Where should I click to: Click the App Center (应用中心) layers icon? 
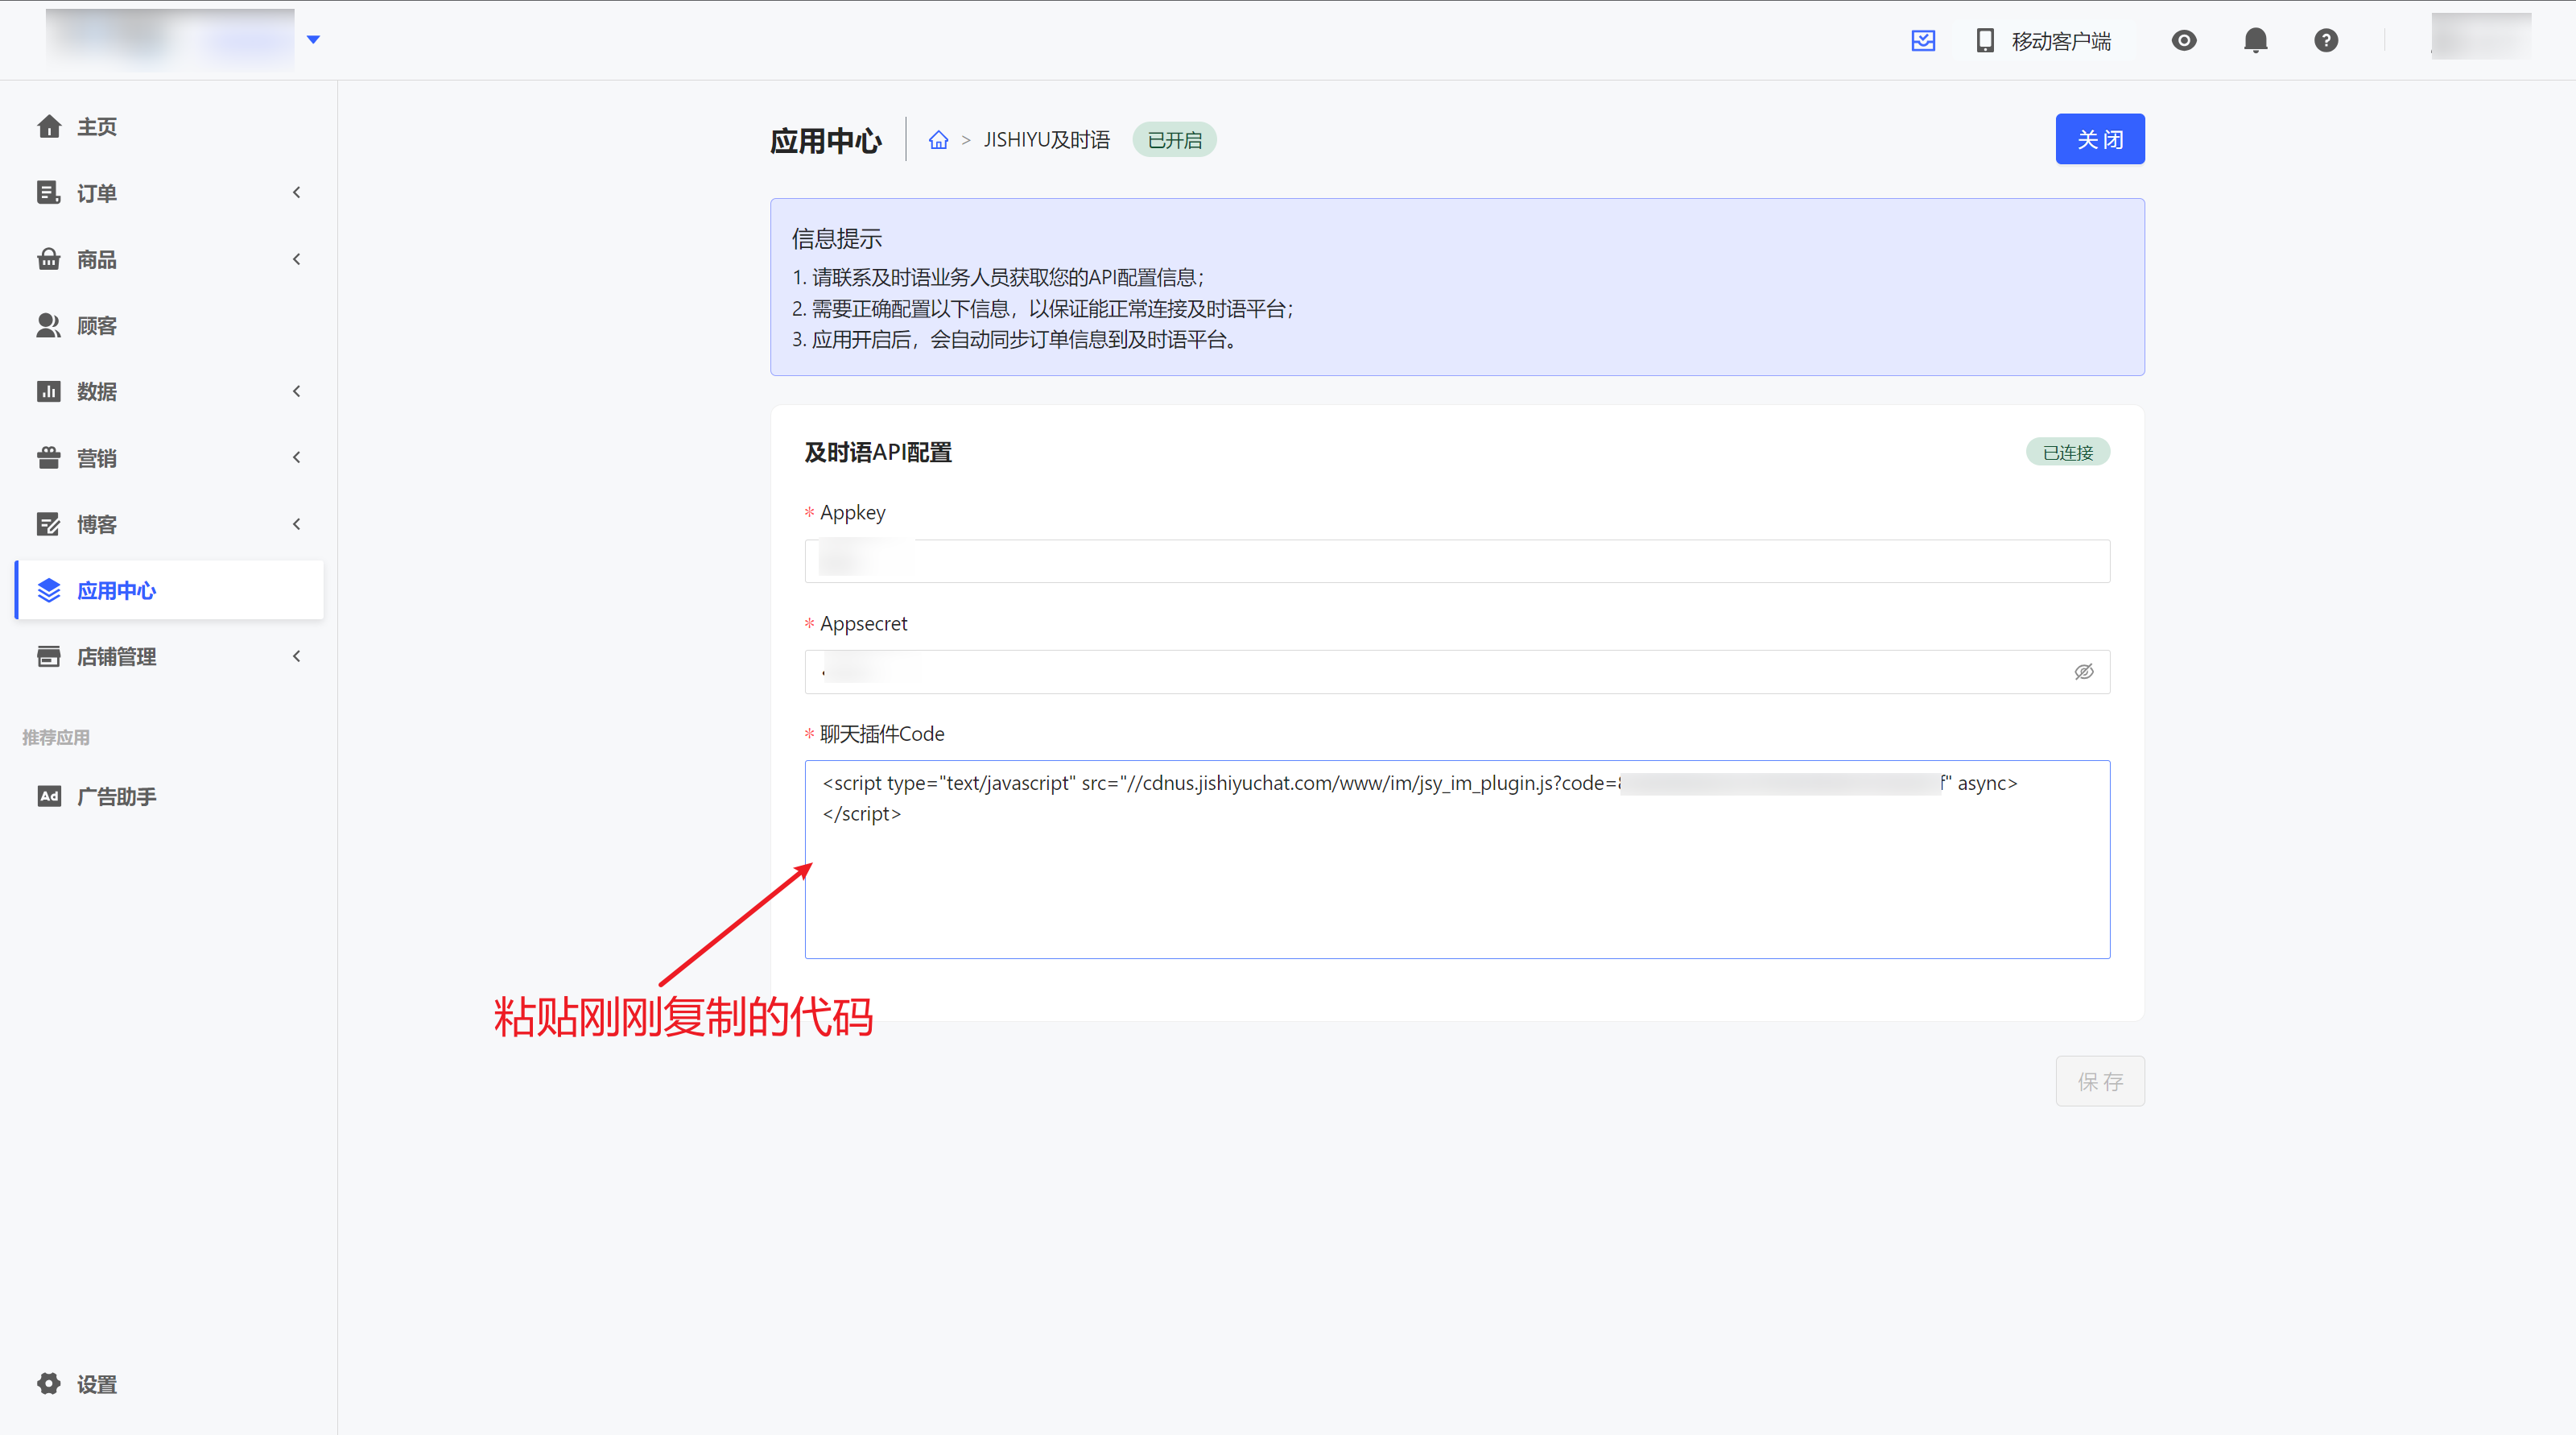click(x=49, y=590)
